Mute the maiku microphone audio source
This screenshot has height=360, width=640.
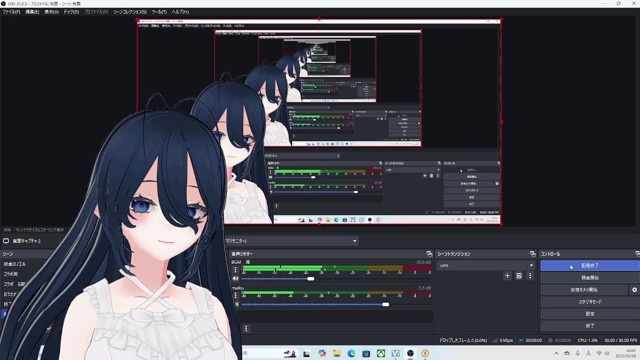coord(237,304)
